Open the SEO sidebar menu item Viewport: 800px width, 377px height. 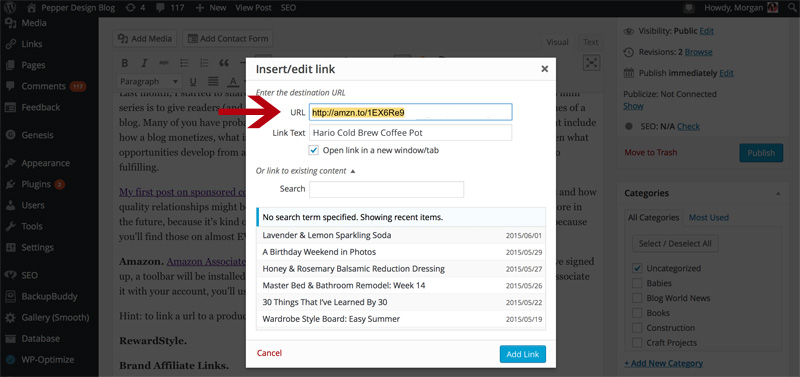[29, 275]
